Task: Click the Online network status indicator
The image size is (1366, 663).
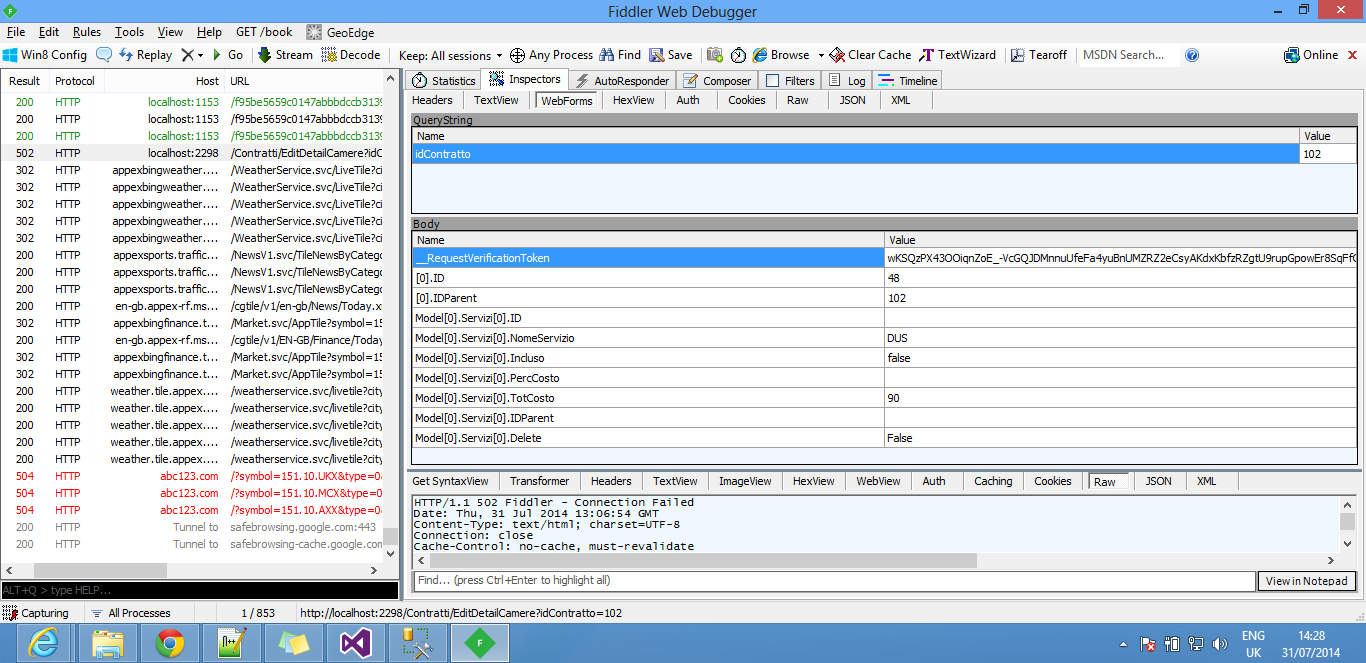Action: point(1311,55)
